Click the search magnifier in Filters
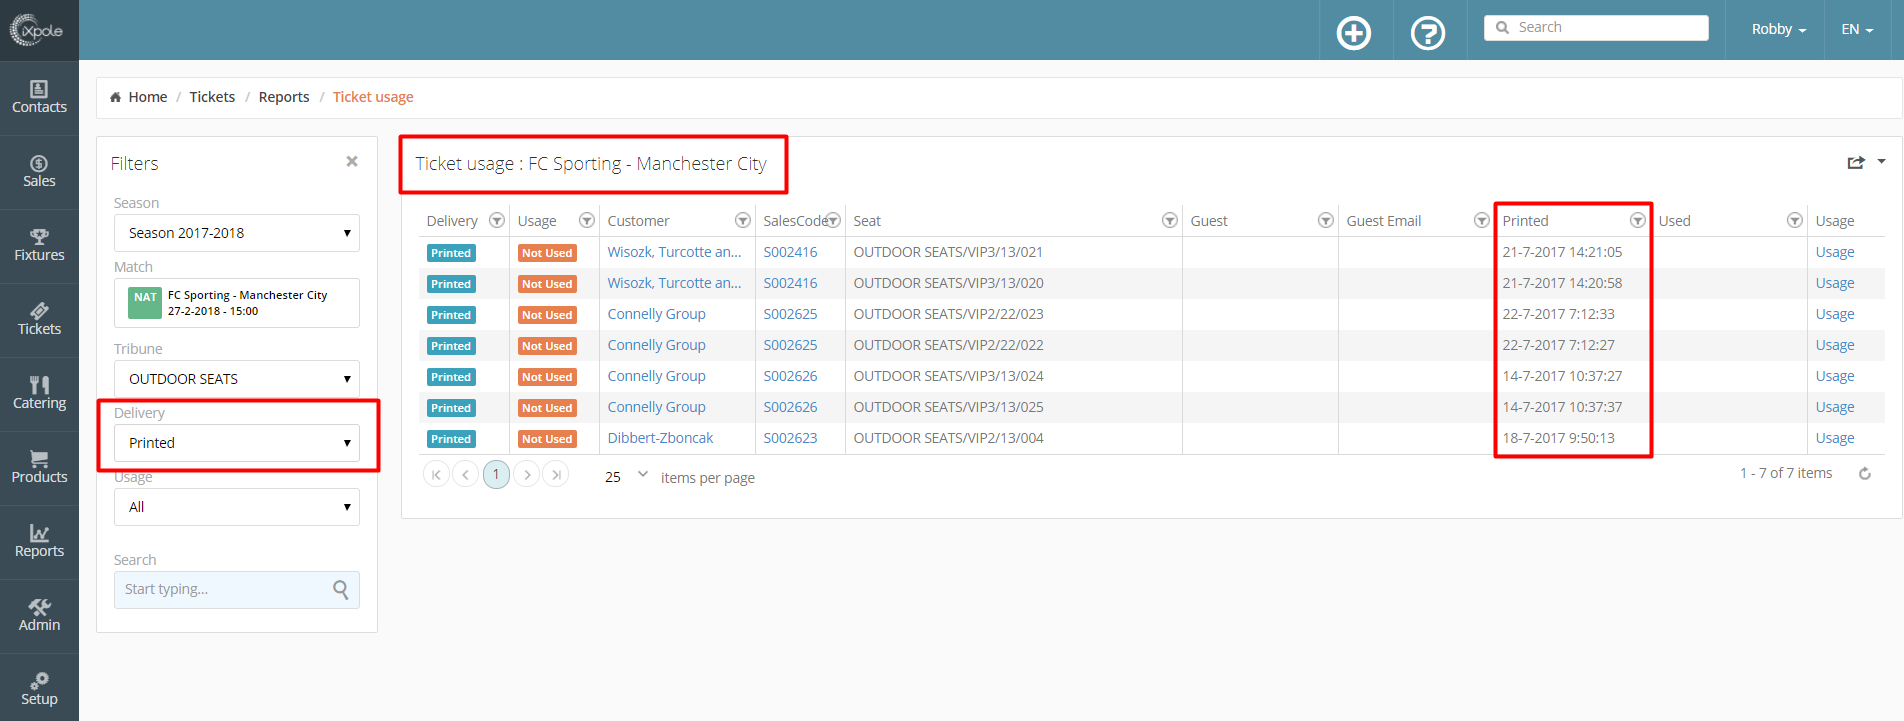The width and height of the screenshot is (1904, 721). [341, 590]
